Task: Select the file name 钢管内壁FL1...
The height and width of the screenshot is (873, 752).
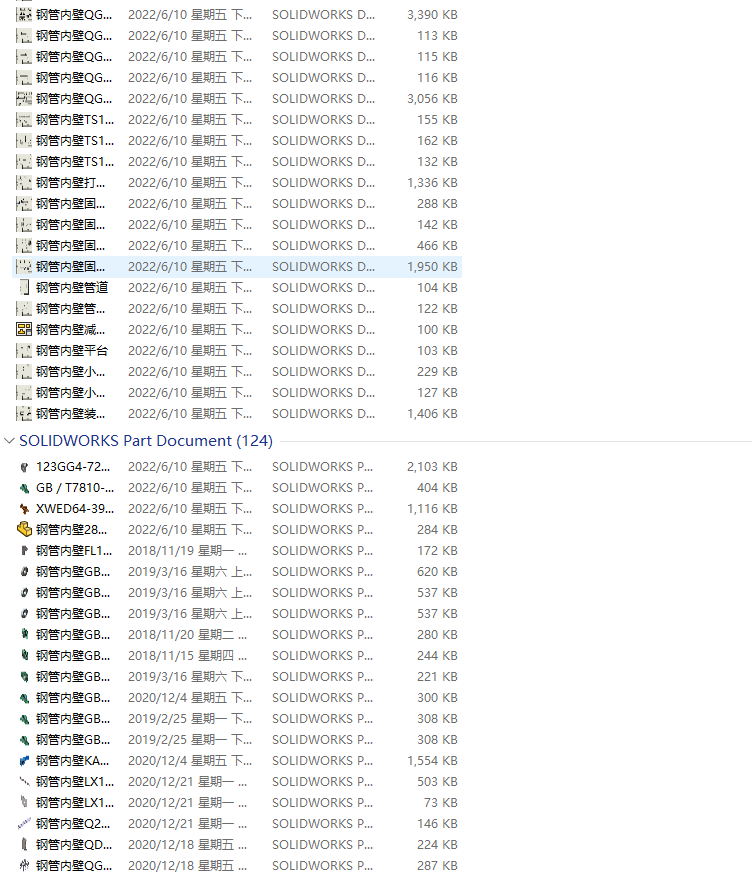Action: tap(74, 551)
